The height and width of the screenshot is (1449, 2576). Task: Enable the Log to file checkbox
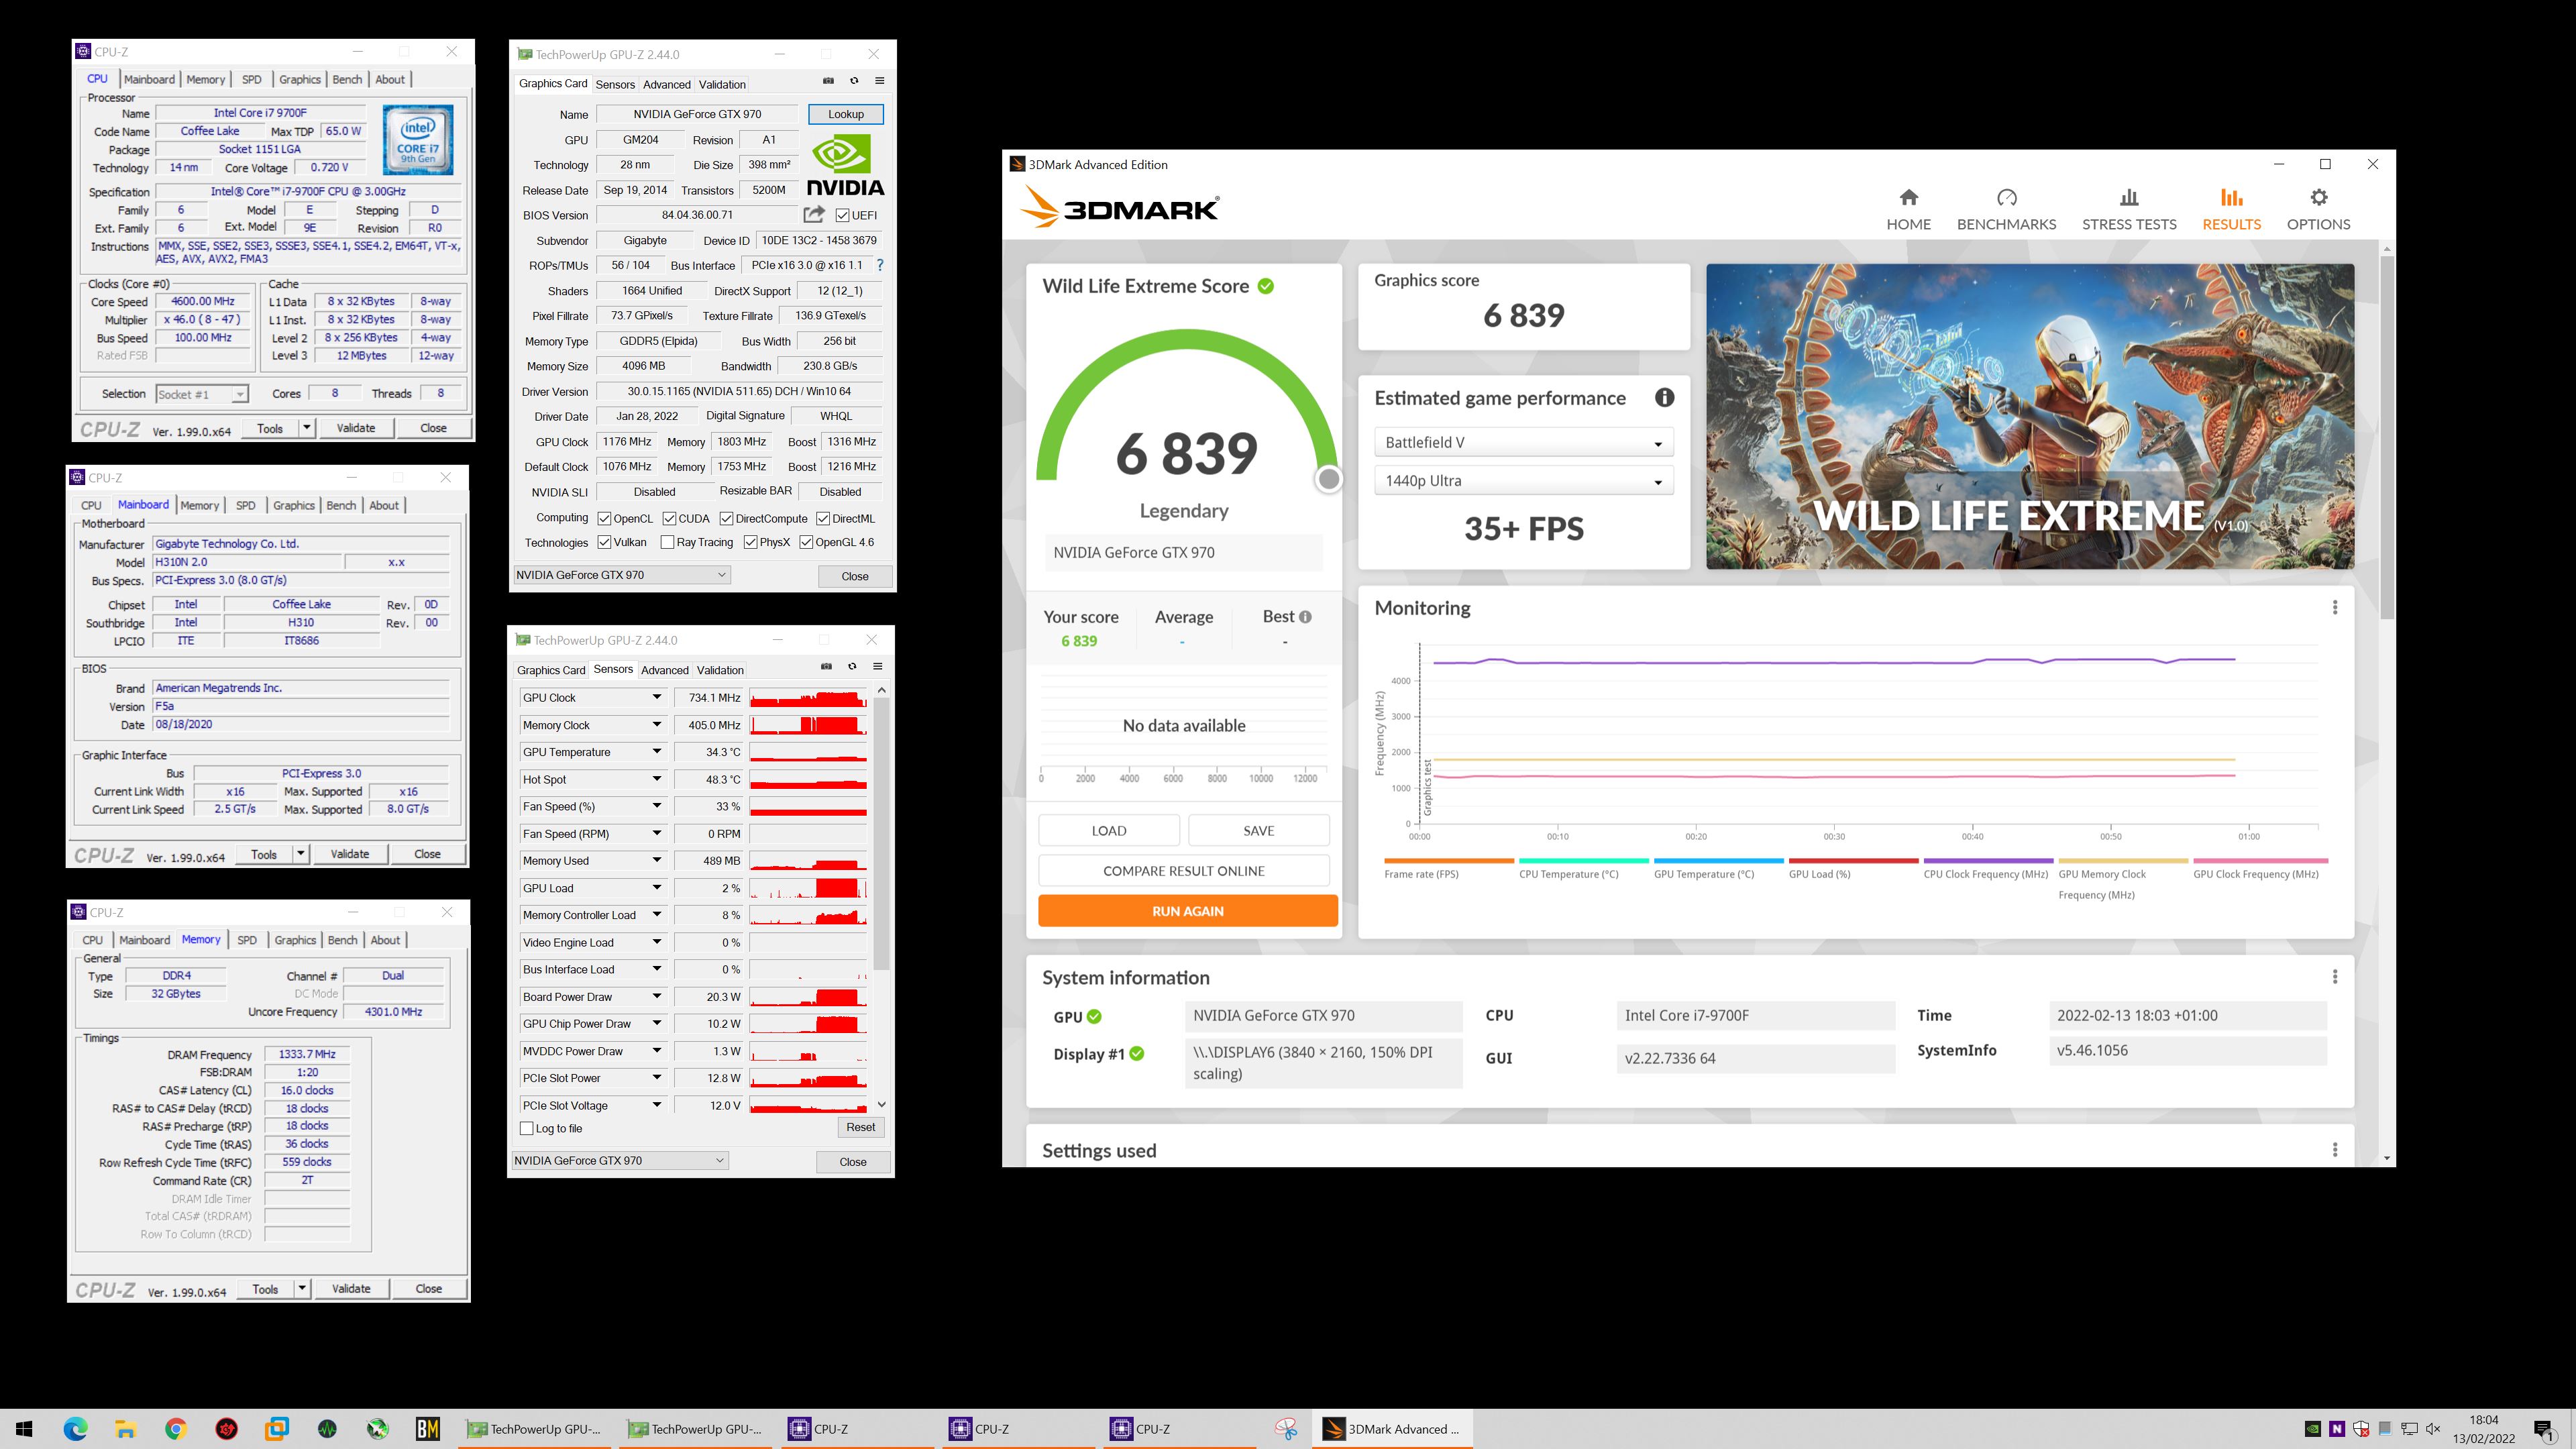[527, 1128]
